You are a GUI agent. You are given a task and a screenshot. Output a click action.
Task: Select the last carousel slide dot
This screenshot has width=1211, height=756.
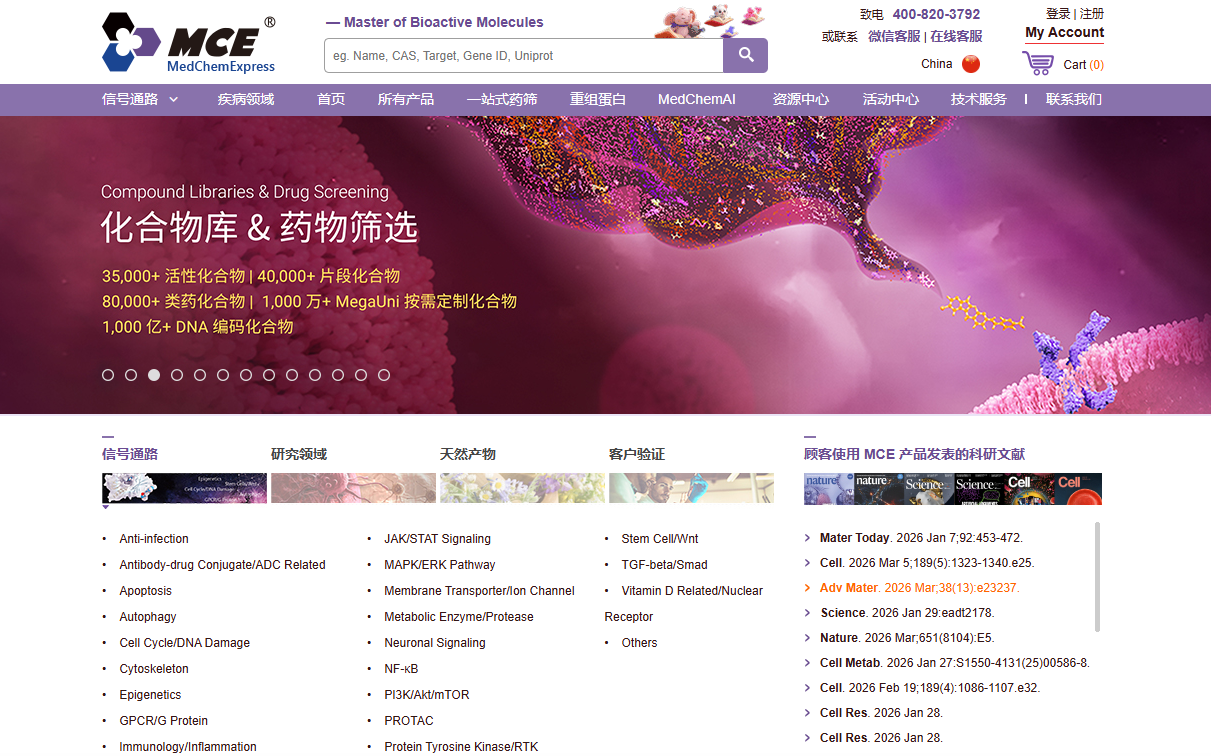[384, 375]
